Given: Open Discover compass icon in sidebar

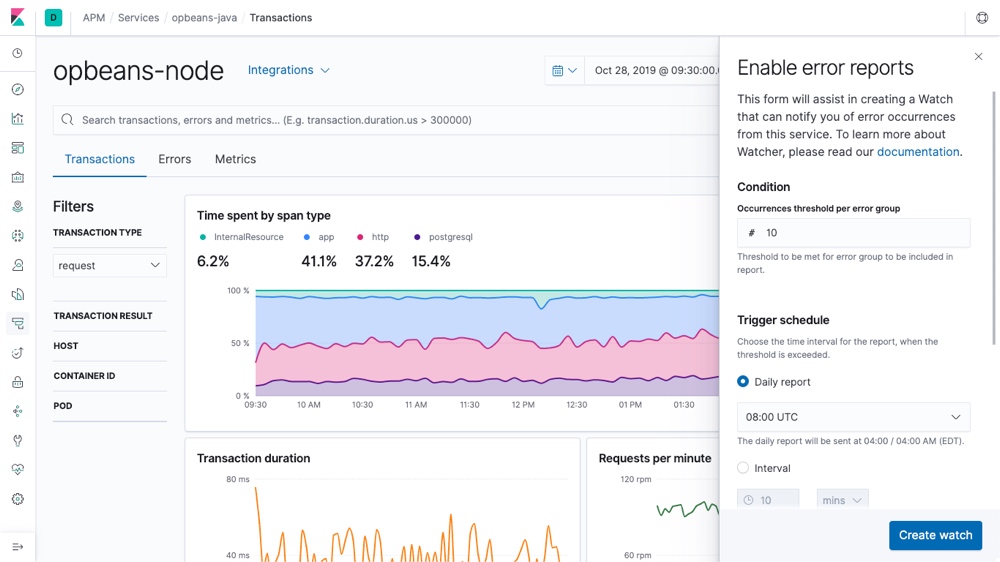Looking at the screenshot, I should point(18,89).
